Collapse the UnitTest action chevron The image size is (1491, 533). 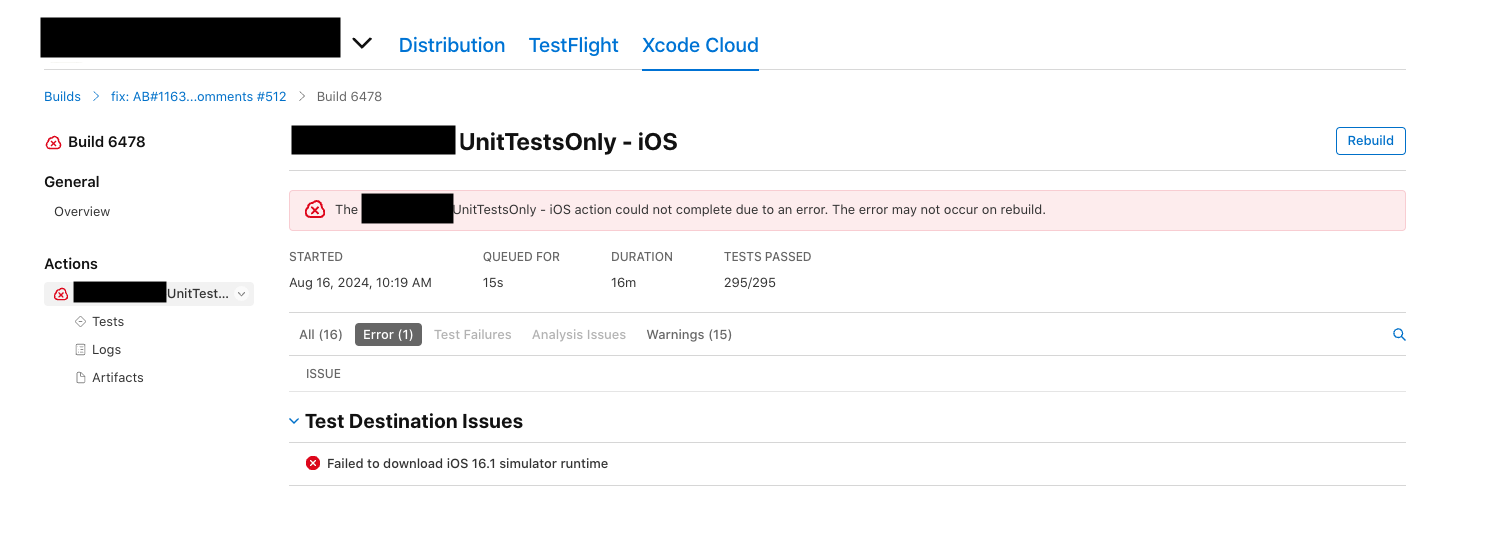241,294
